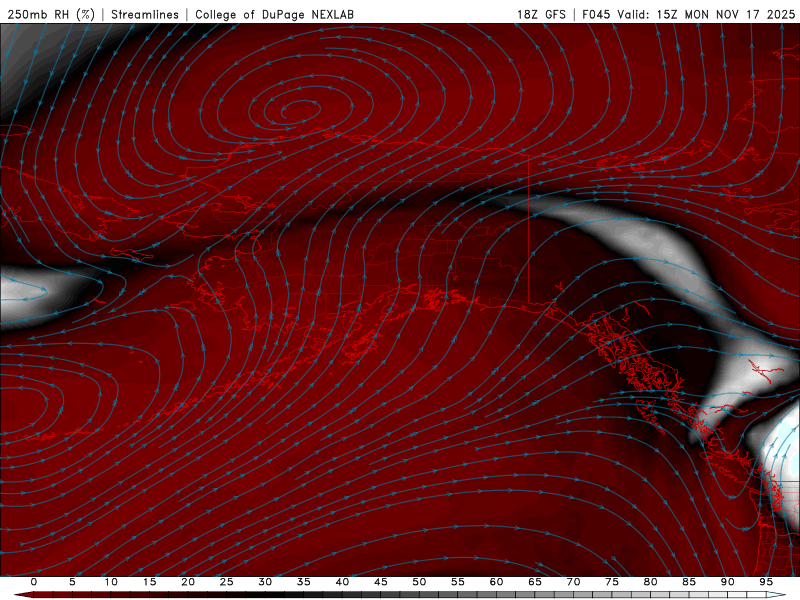Click the 60 label on the color scale
The image size is (800, 600).
tap(496, 582)
